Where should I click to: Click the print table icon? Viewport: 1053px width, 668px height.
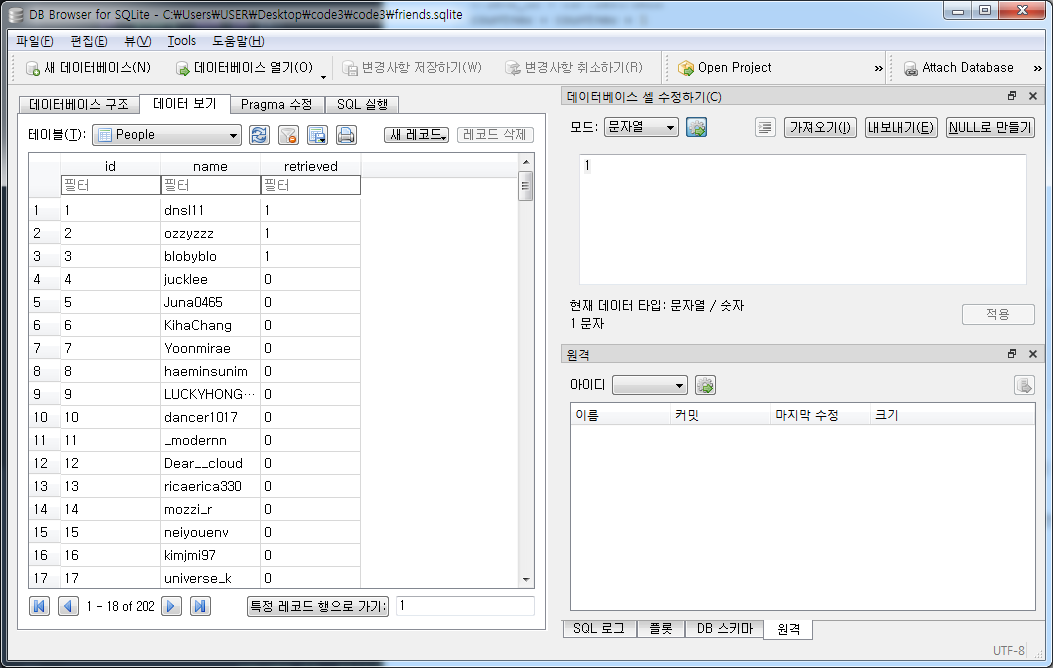click(x=346, y=135)
